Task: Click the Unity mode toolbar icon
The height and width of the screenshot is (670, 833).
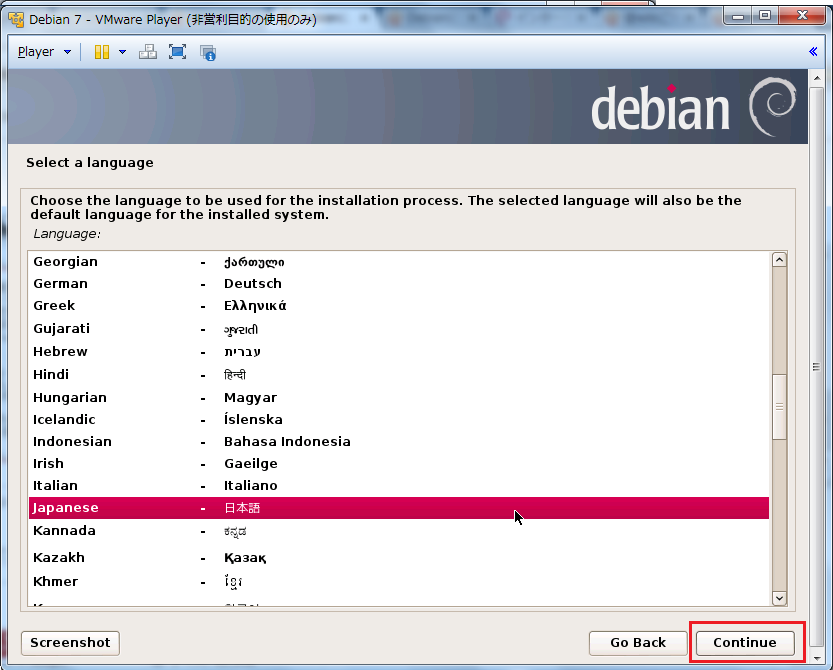Action: point(208,52)
